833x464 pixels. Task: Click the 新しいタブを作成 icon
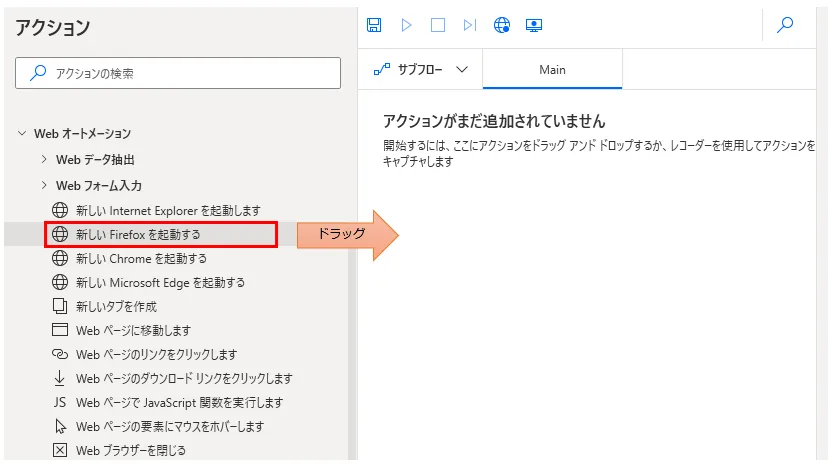click(x=59, y=306)
